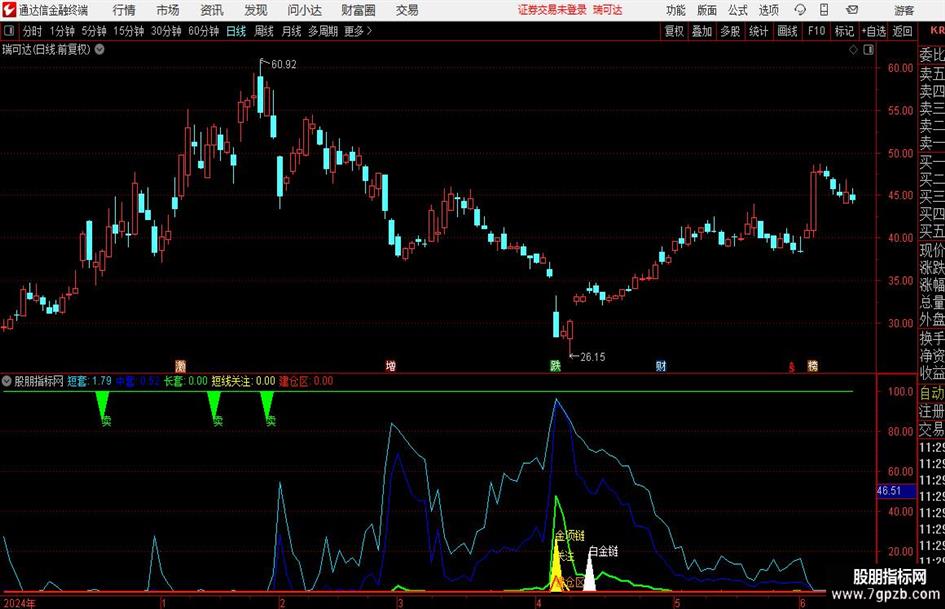
Task: Click the 标记 mark button
Action: coord(844,31)
